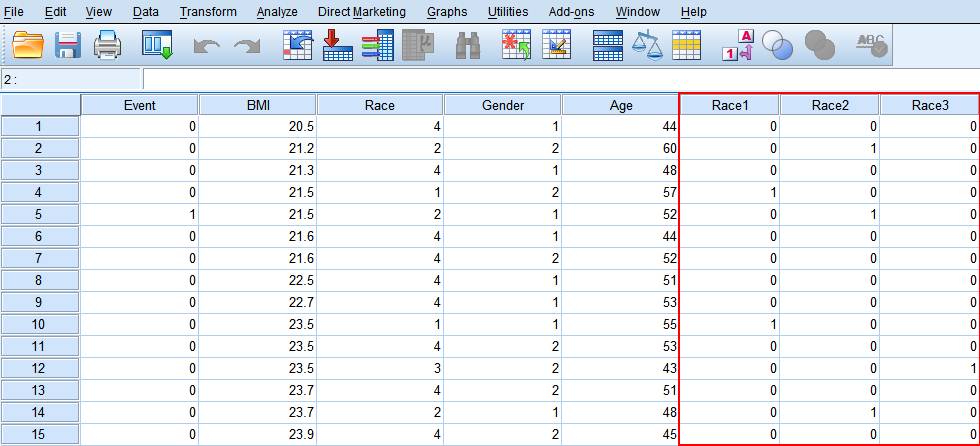Click the Value Labels icon in the toolbar
The image size is (980, 446).
pos(737,45)
